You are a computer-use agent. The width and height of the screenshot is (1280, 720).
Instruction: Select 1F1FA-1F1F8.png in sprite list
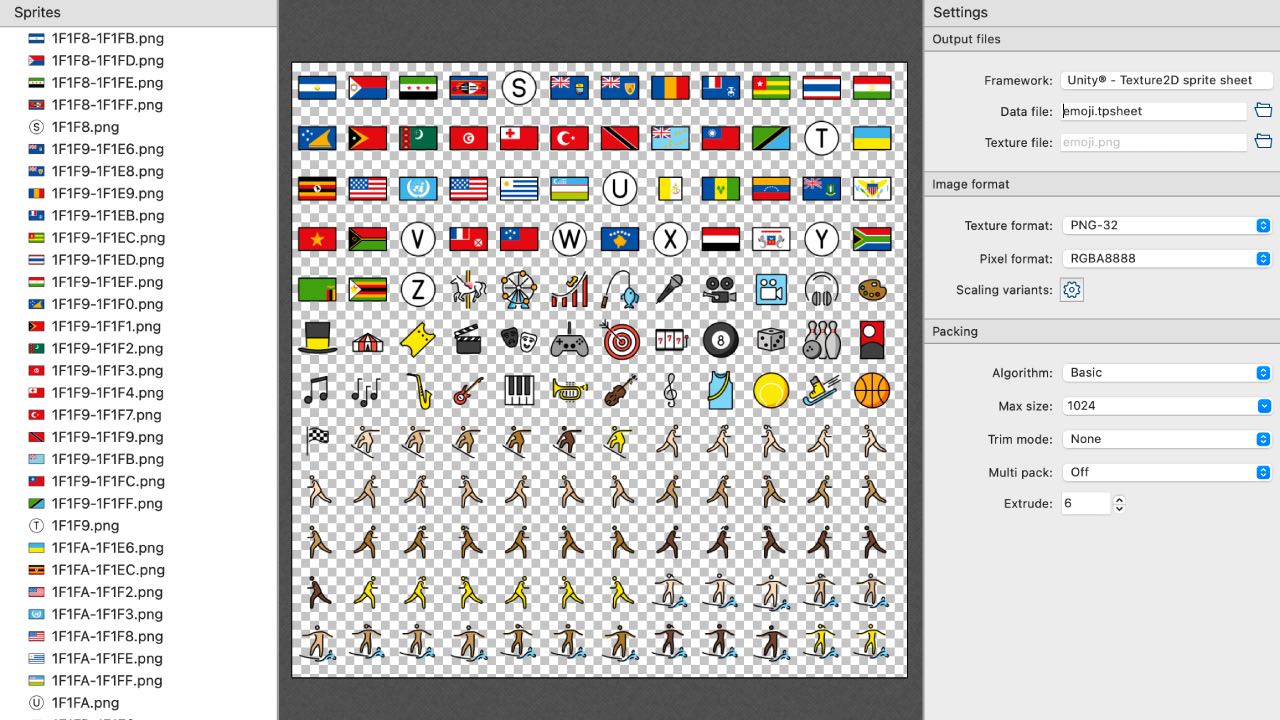pos(107,636)
